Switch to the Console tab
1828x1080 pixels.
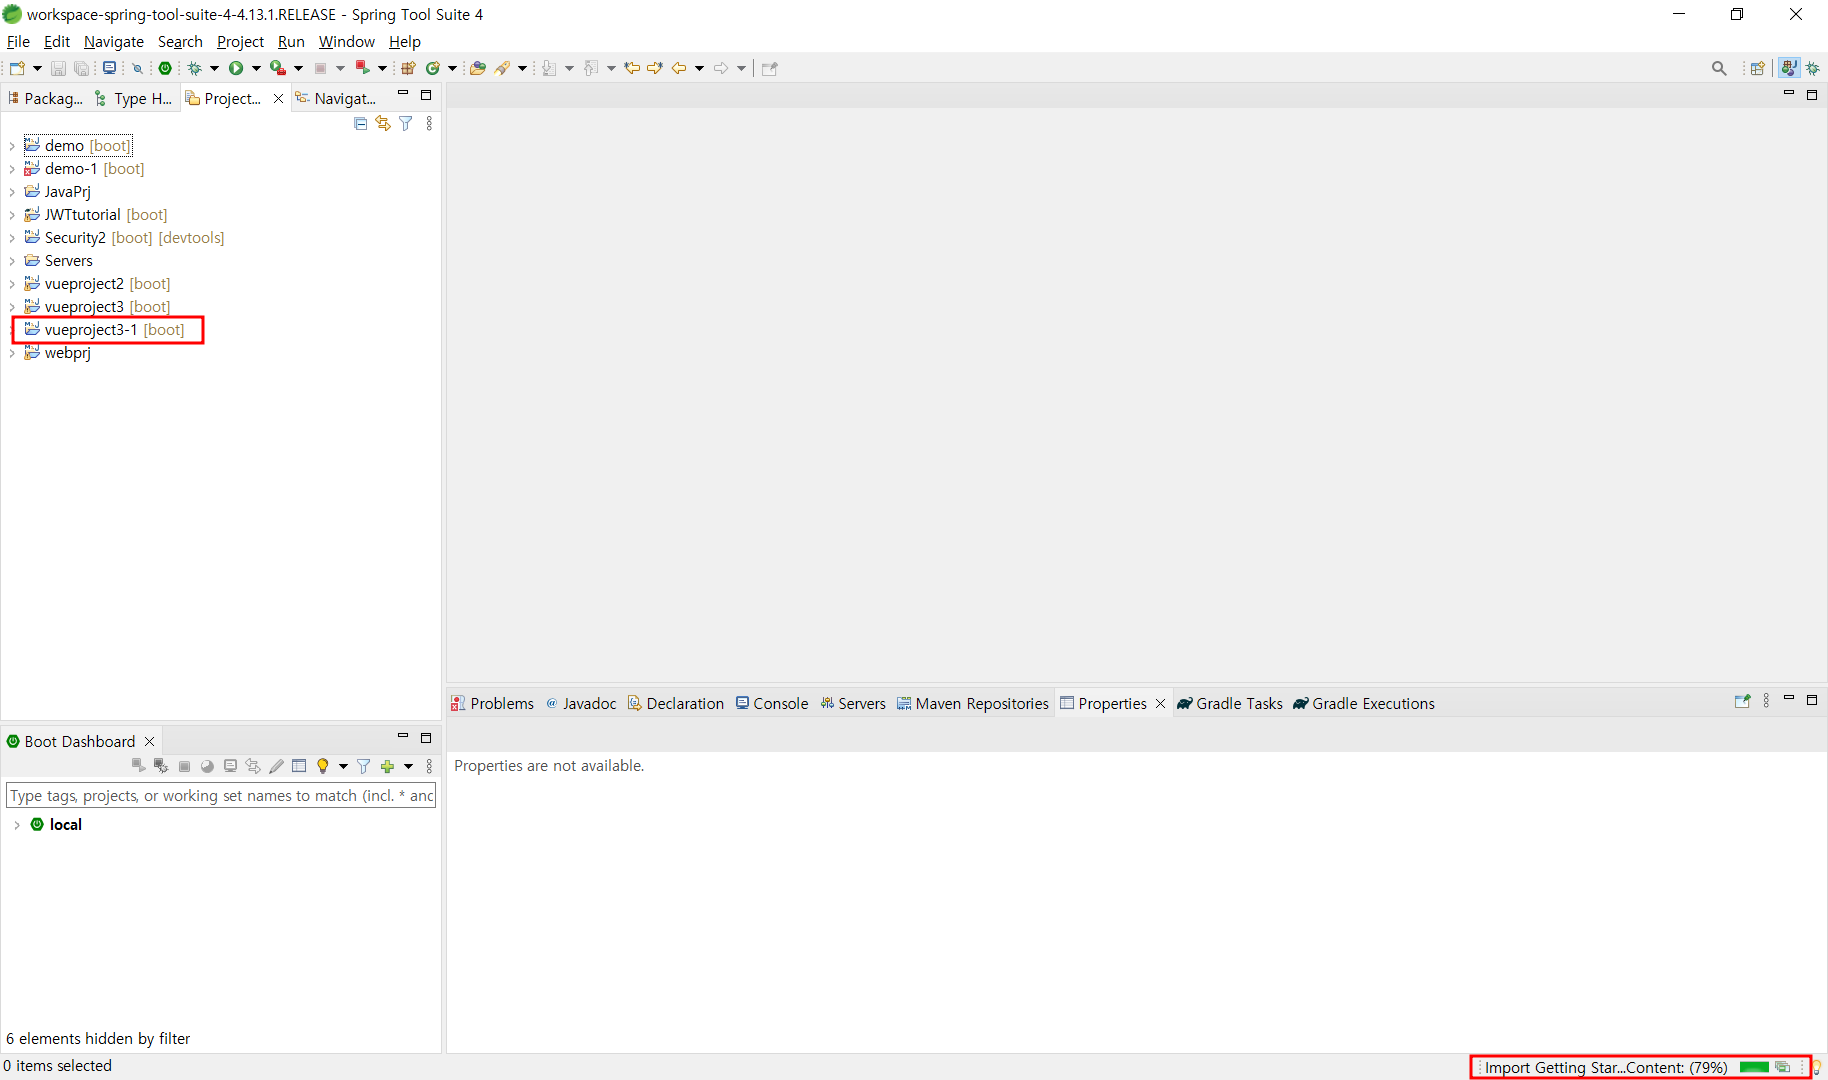[772, 704]
